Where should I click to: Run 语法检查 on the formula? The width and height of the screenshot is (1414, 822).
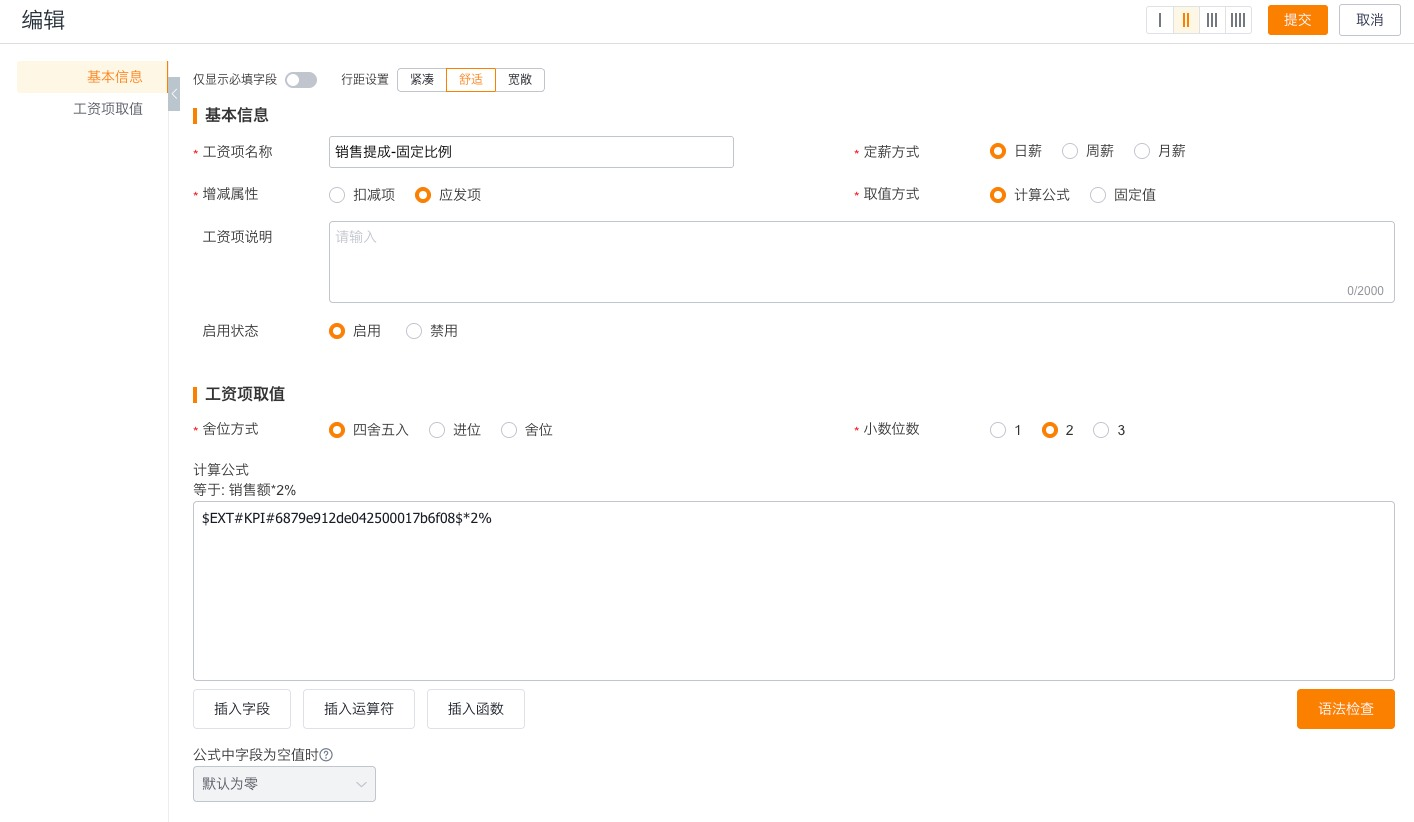(1346, 709)
